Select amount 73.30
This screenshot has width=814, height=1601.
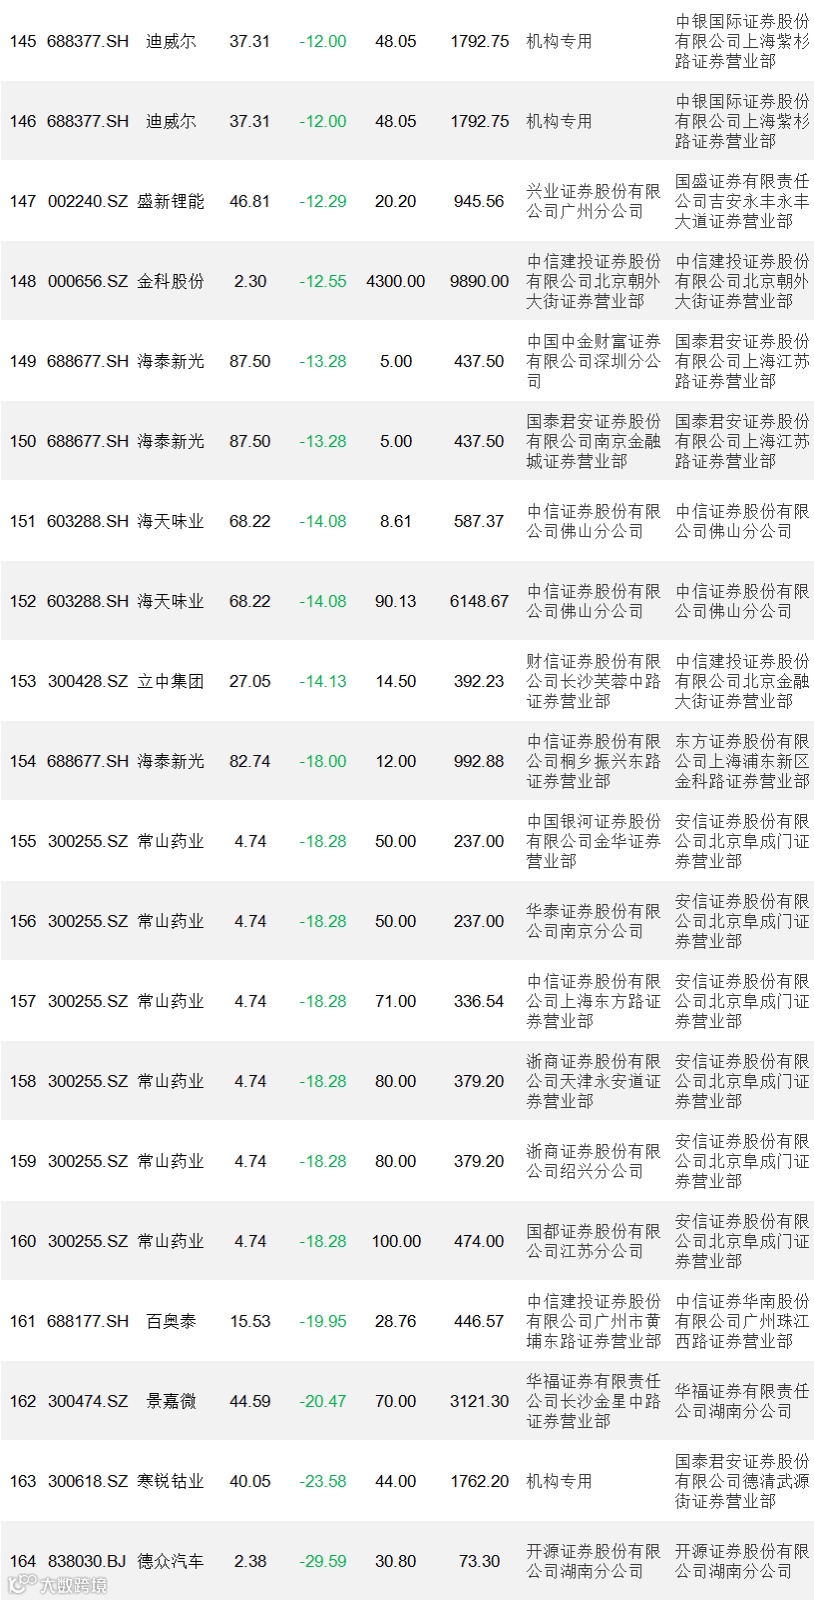[479, 1561]
